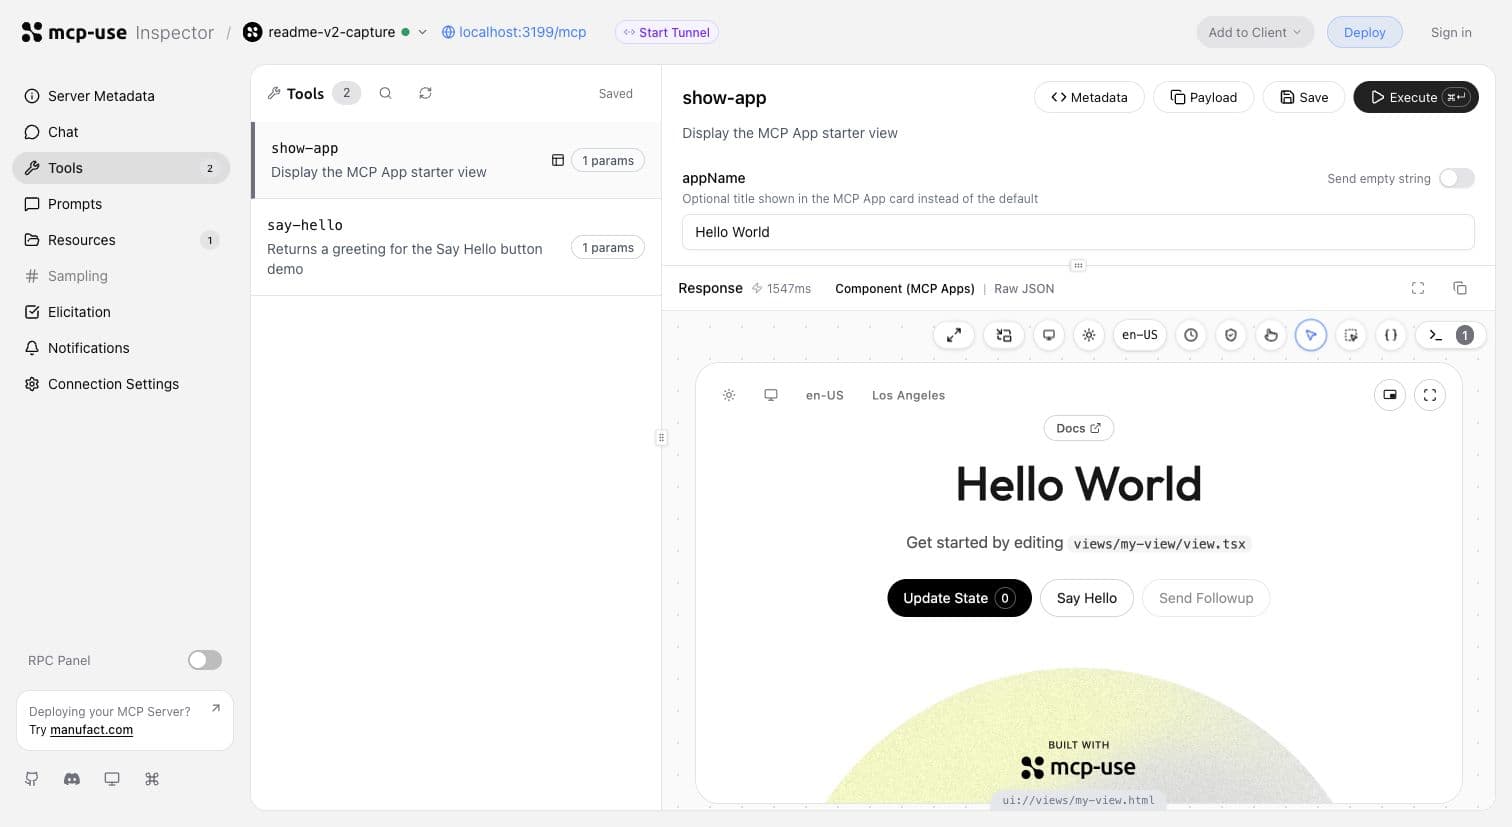
Task: Open Prompts in sidebar
Action: pos(121,204)
